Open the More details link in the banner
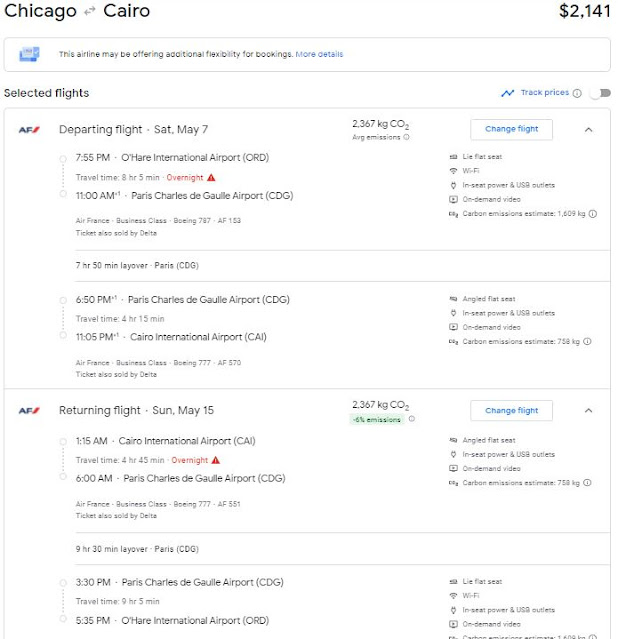 pos(319,54)
